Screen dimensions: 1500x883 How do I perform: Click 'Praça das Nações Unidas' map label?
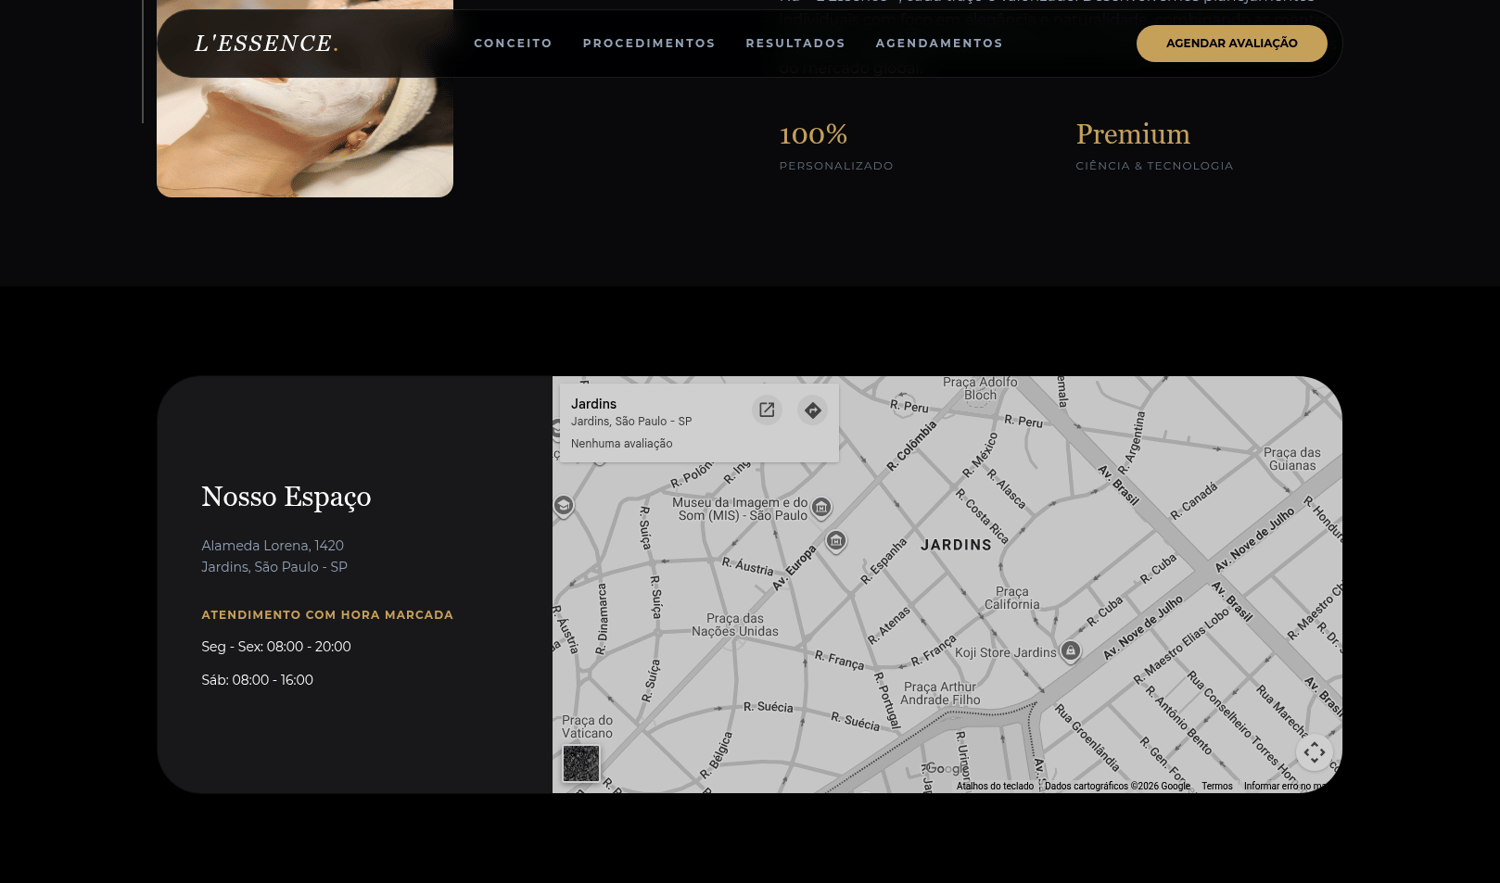[735, 625]
